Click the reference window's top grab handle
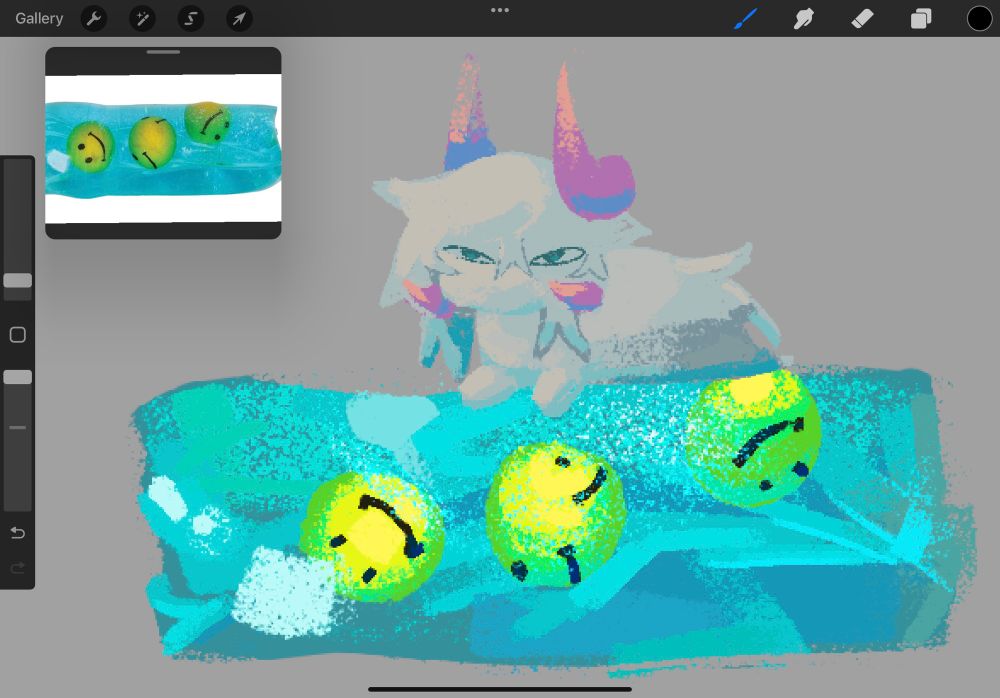 point(163,52)
